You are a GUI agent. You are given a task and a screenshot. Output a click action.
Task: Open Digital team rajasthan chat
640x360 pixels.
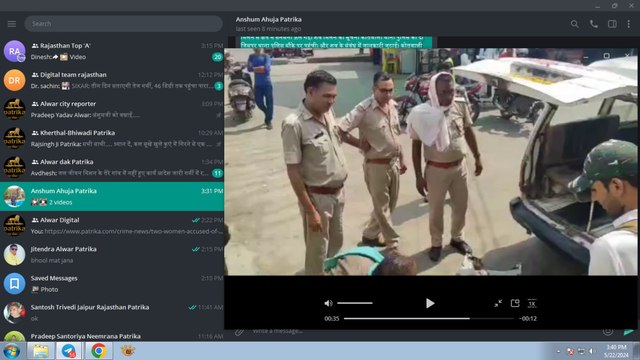112,80
